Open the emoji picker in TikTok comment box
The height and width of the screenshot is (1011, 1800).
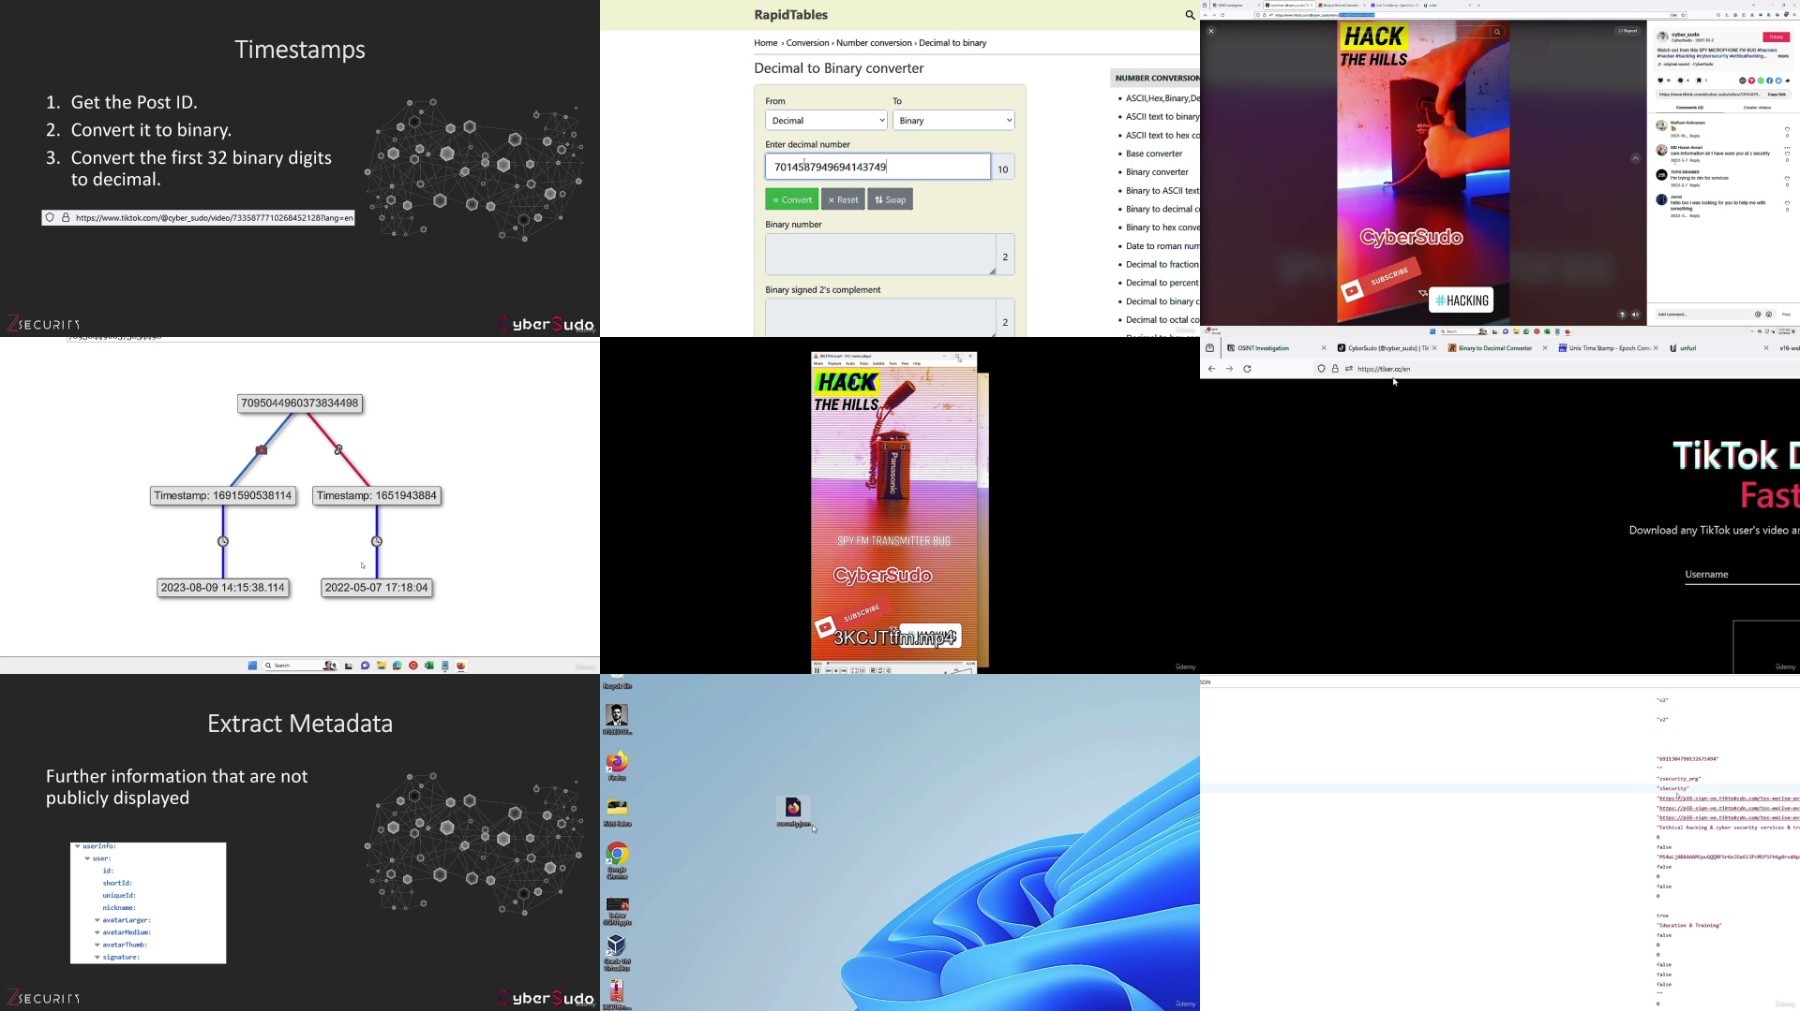tap(1768, 314)
